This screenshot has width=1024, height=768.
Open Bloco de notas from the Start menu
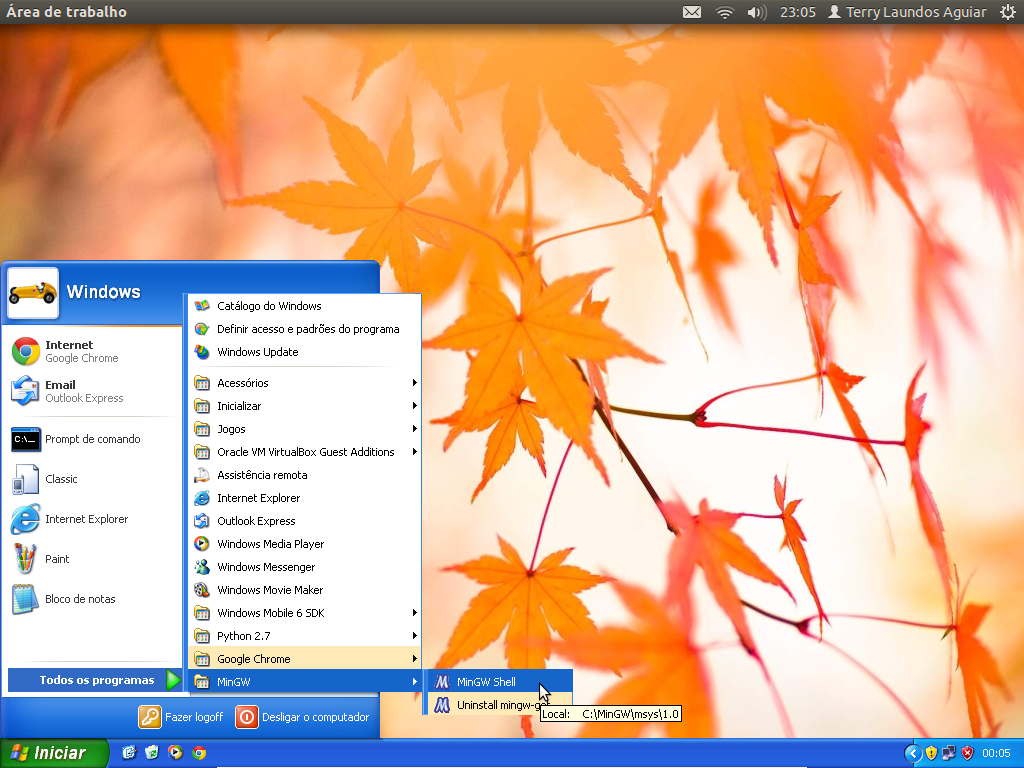[93, 599]
